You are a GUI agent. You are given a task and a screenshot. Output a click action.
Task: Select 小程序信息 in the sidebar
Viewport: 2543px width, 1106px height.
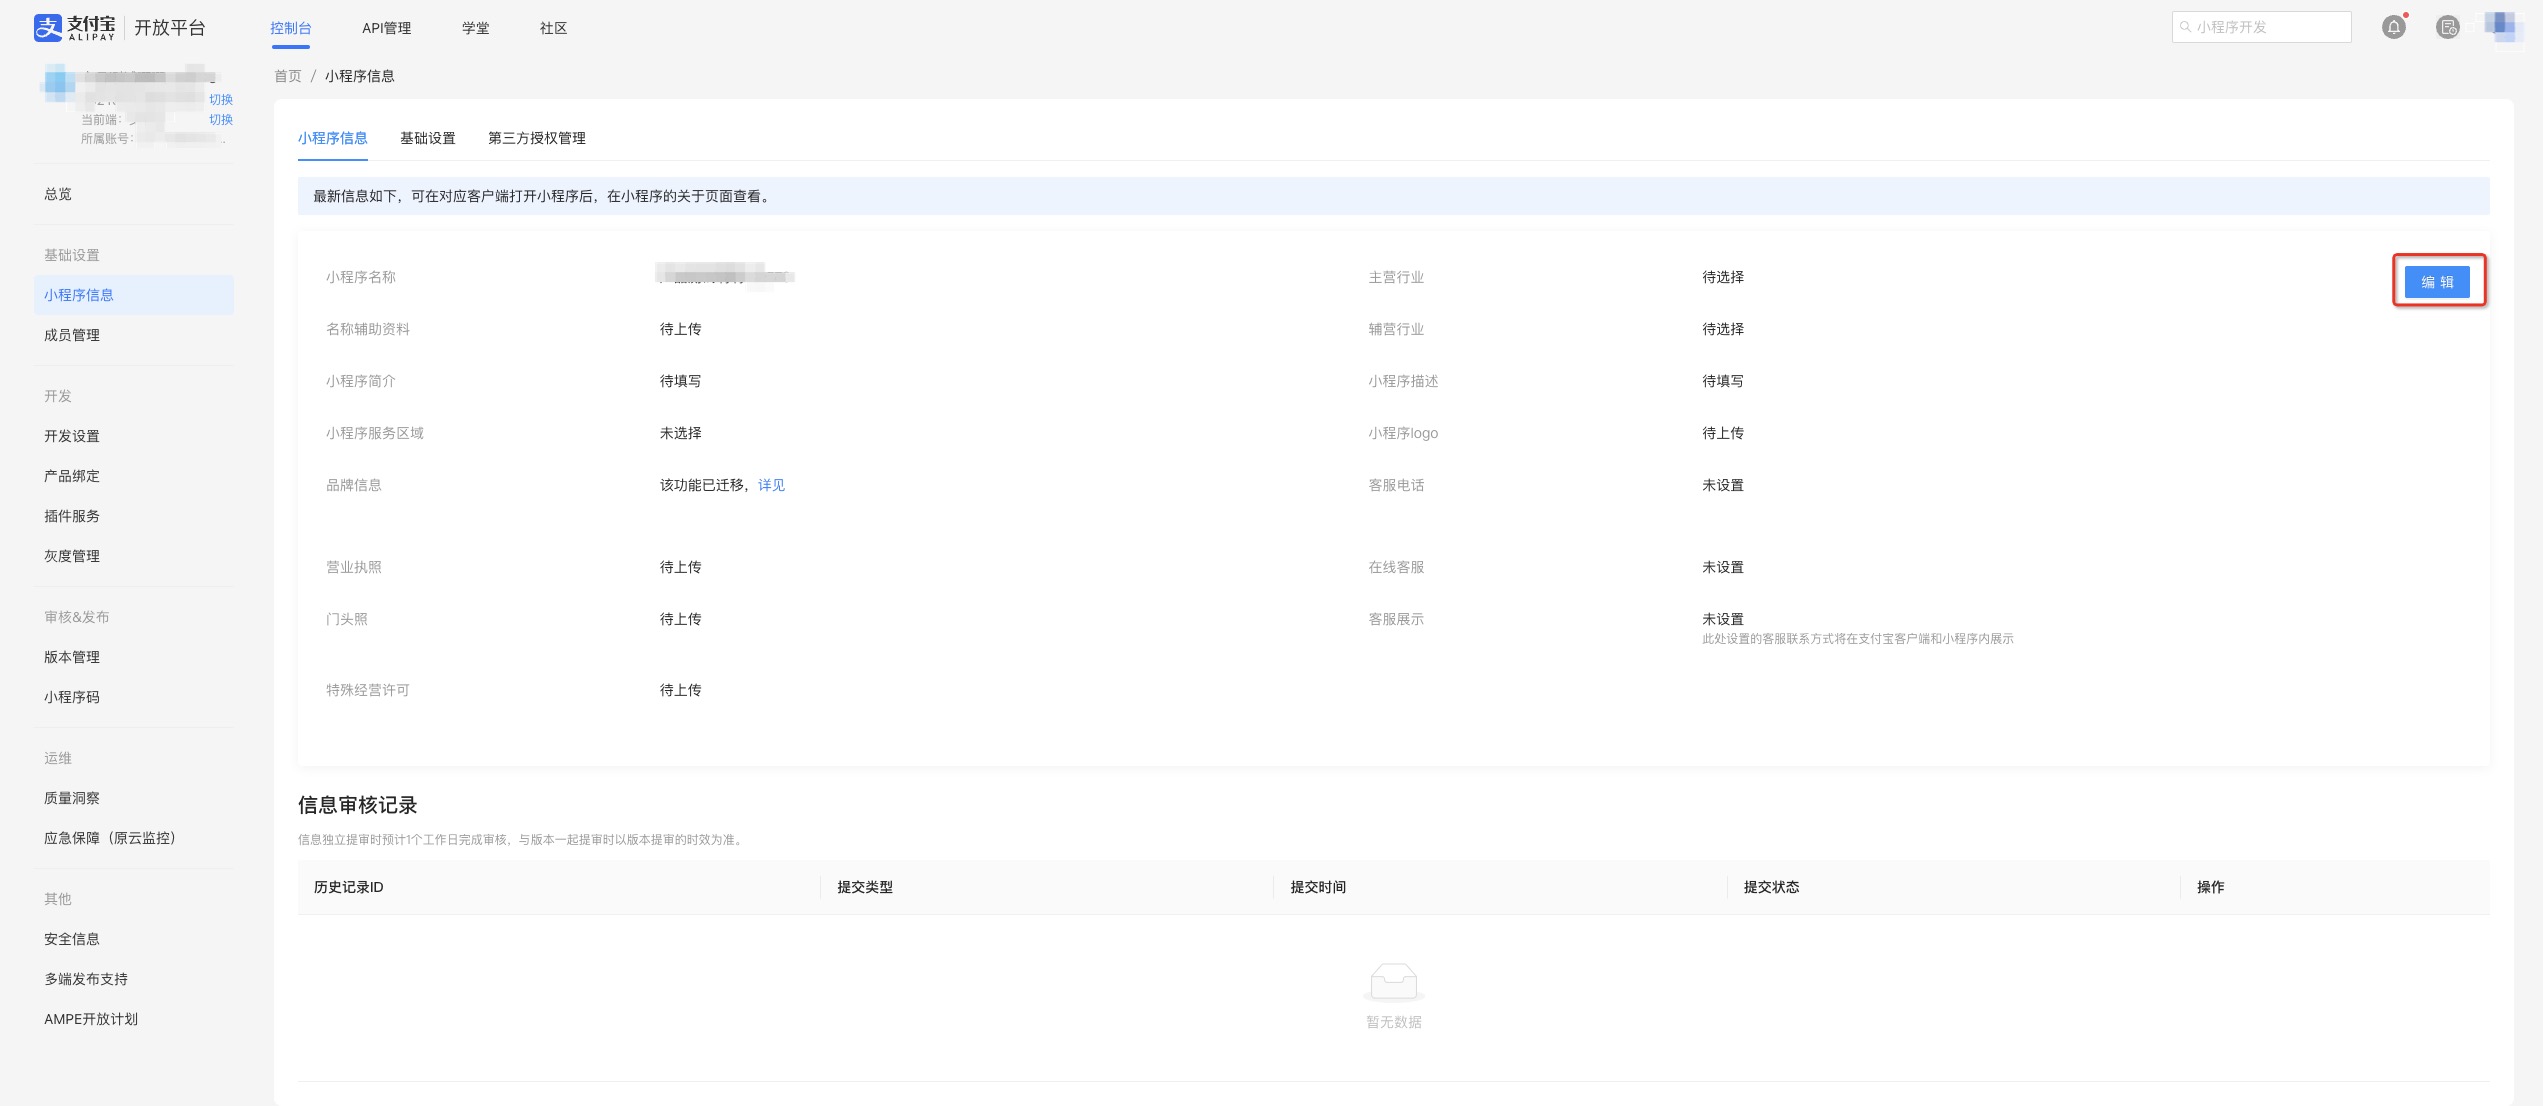pos(133,295)
